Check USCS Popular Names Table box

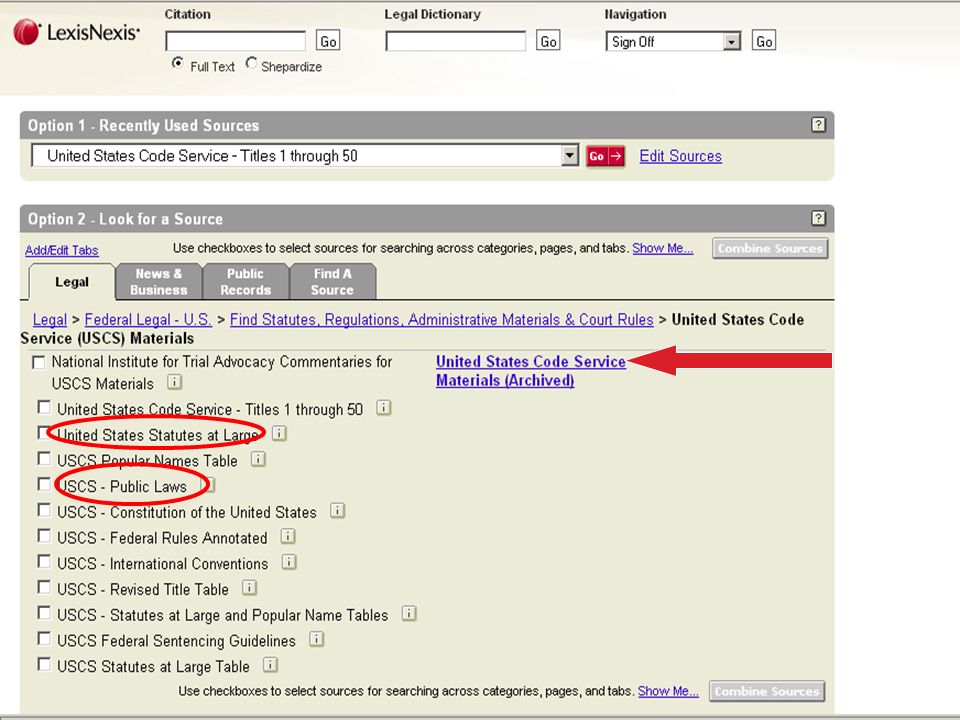point(44,459)
